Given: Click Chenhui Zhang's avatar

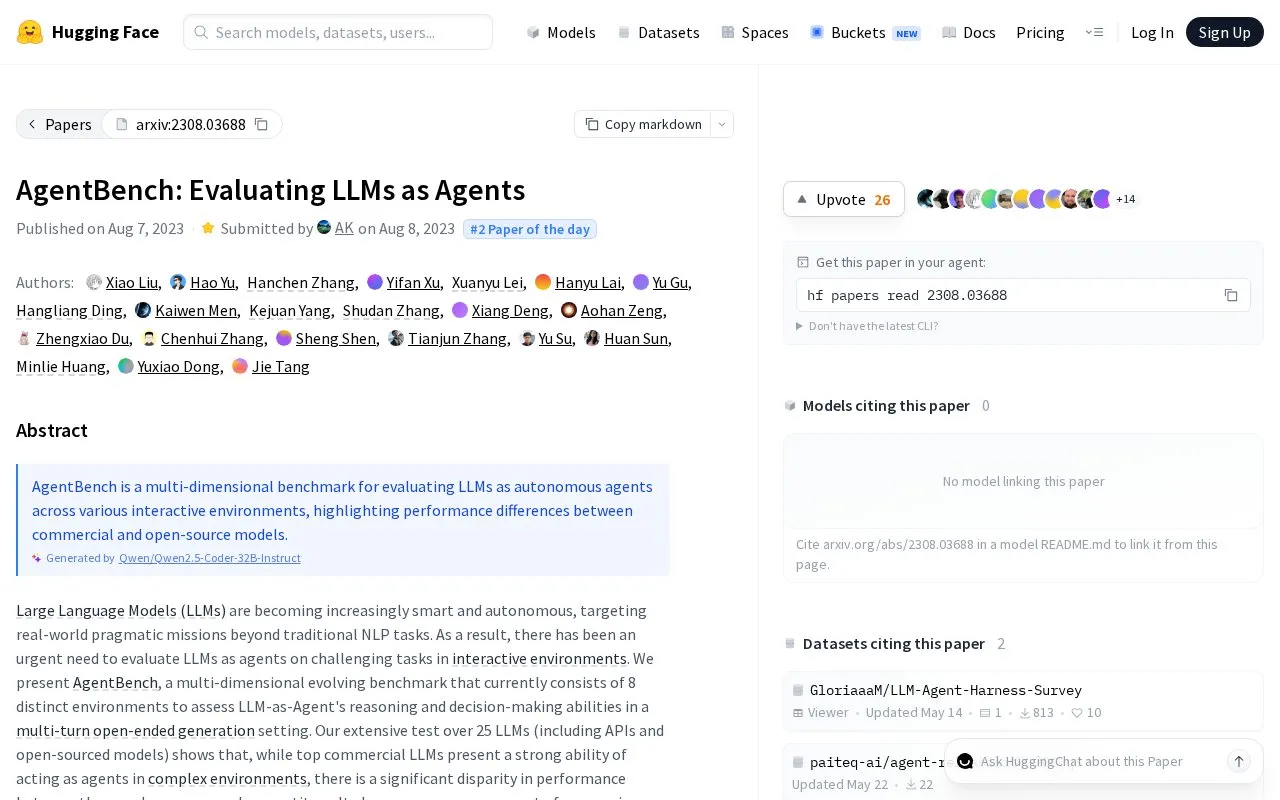Looking at the screenshot, I should click(x=149, y=338).
